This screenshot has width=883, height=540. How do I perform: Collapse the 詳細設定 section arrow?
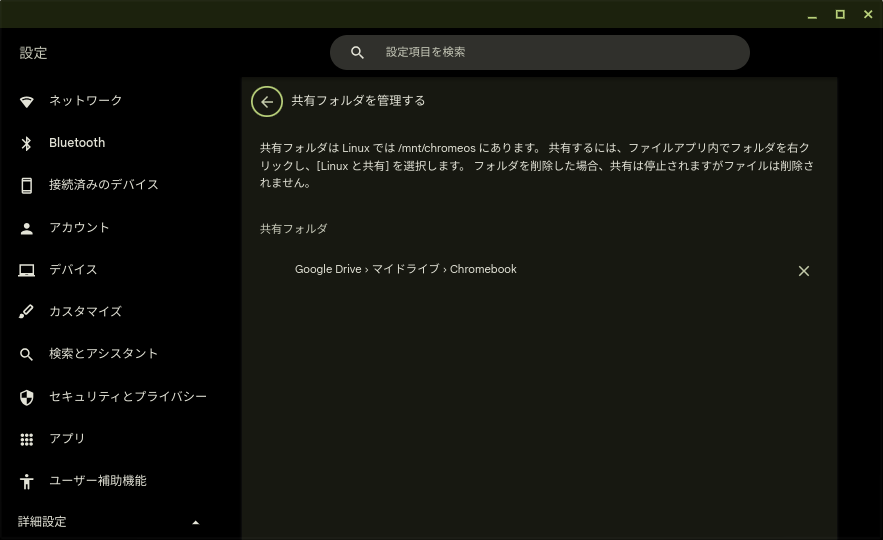pyautogui.click(x=195, y=523)
